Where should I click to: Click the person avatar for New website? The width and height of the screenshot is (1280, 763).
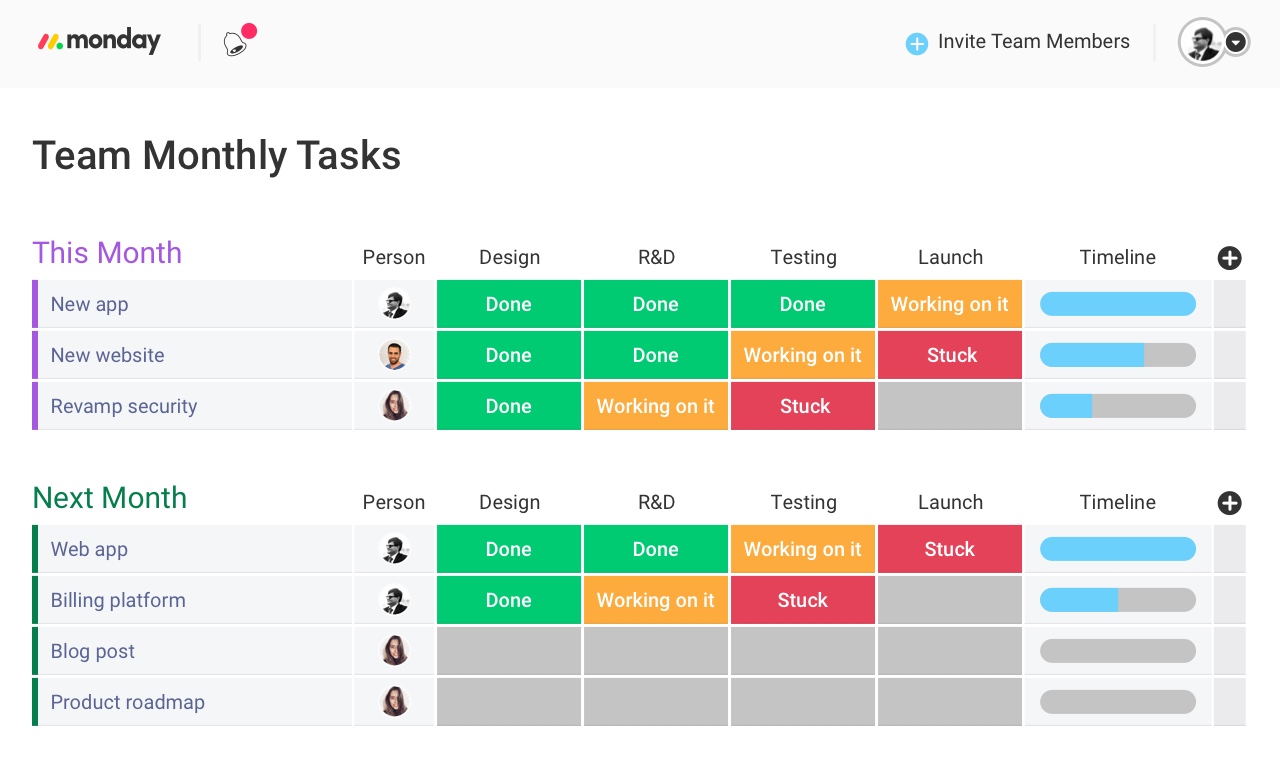[394, 355]
